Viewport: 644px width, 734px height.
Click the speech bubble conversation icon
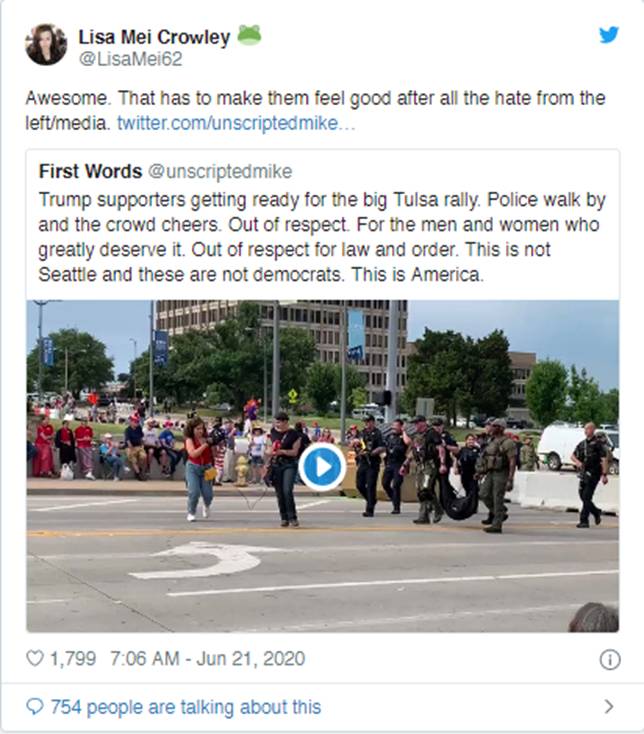point(35,707)
